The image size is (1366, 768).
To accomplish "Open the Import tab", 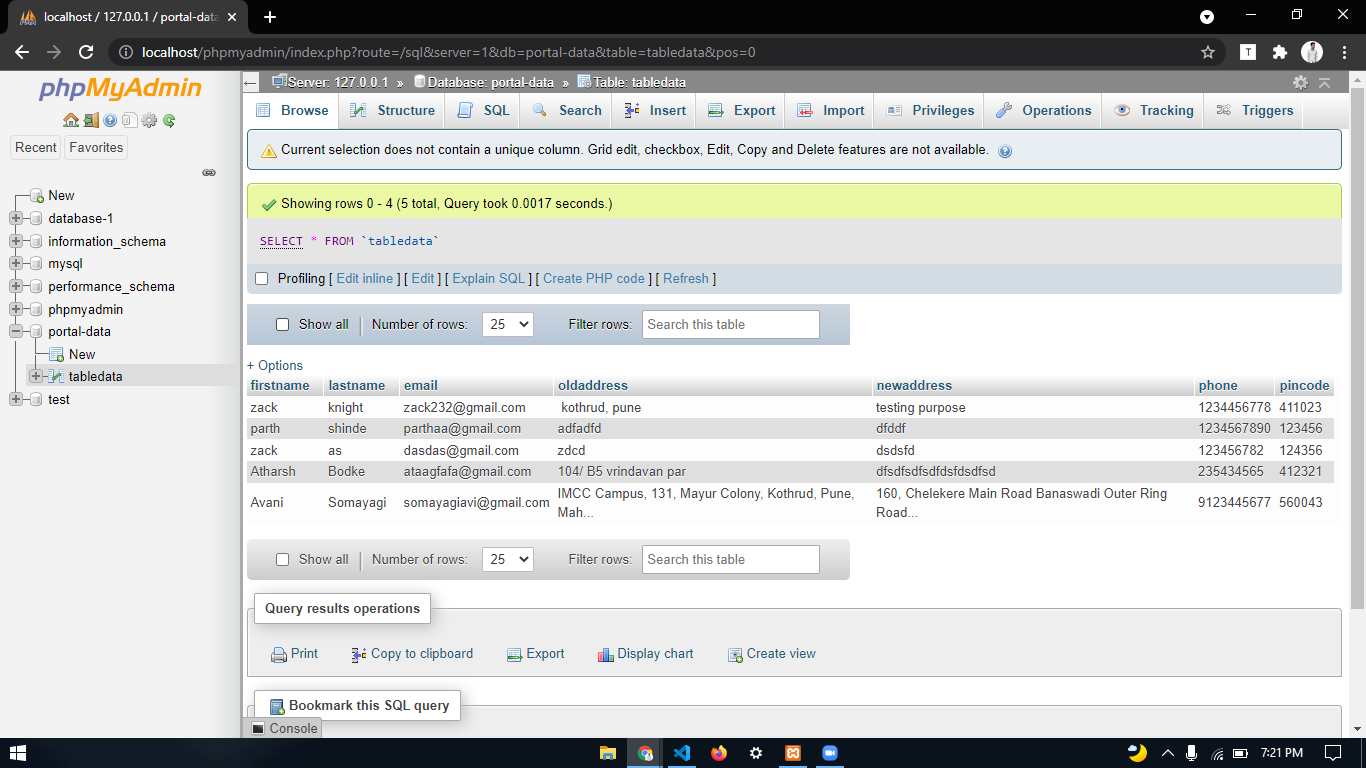I will tap(831, 111).
